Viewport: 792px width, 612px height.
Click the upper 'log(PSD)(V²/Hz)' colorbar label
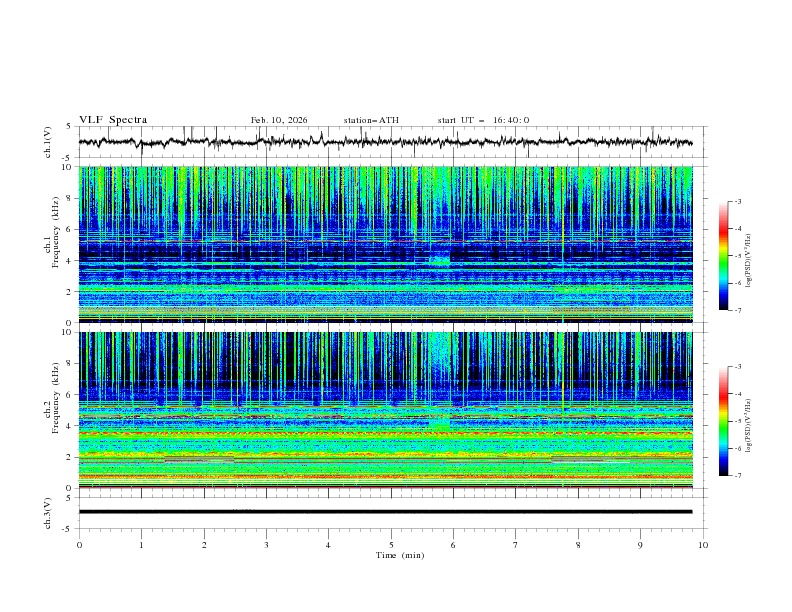749,261
